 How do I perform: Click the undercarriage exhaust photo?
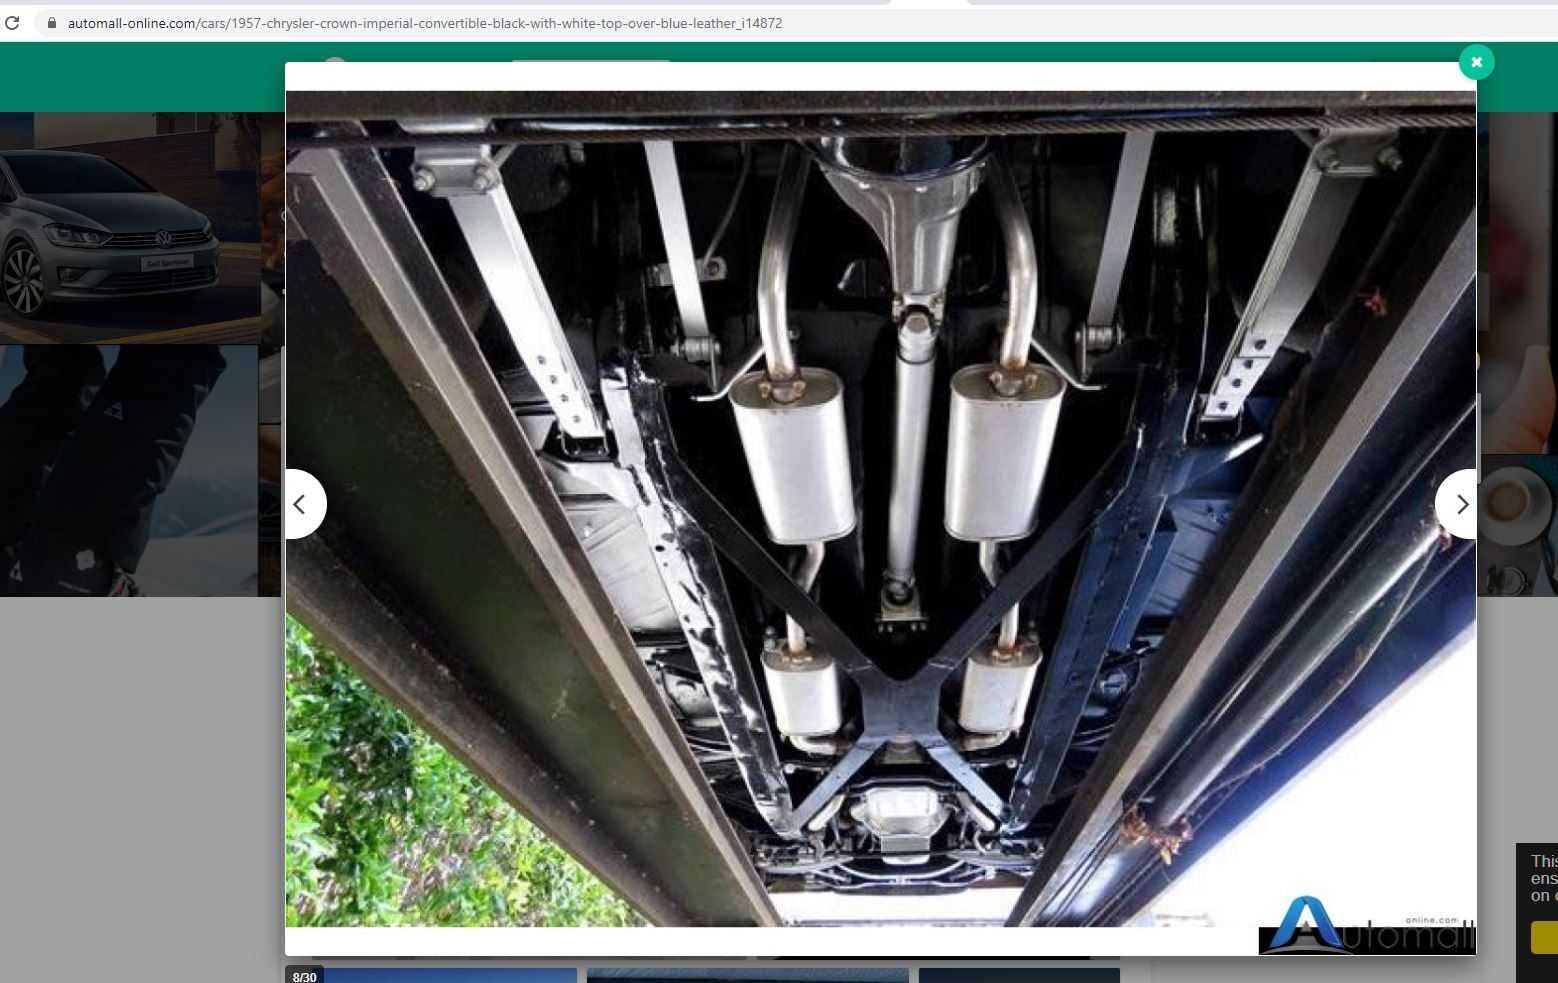coord(880,500)
